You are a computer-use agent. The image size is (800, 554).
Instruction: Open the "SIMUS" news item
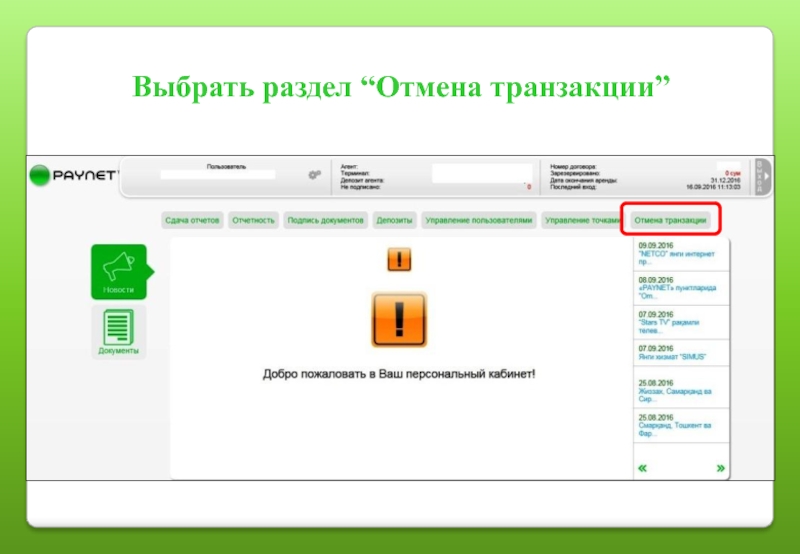pos(681,353)
